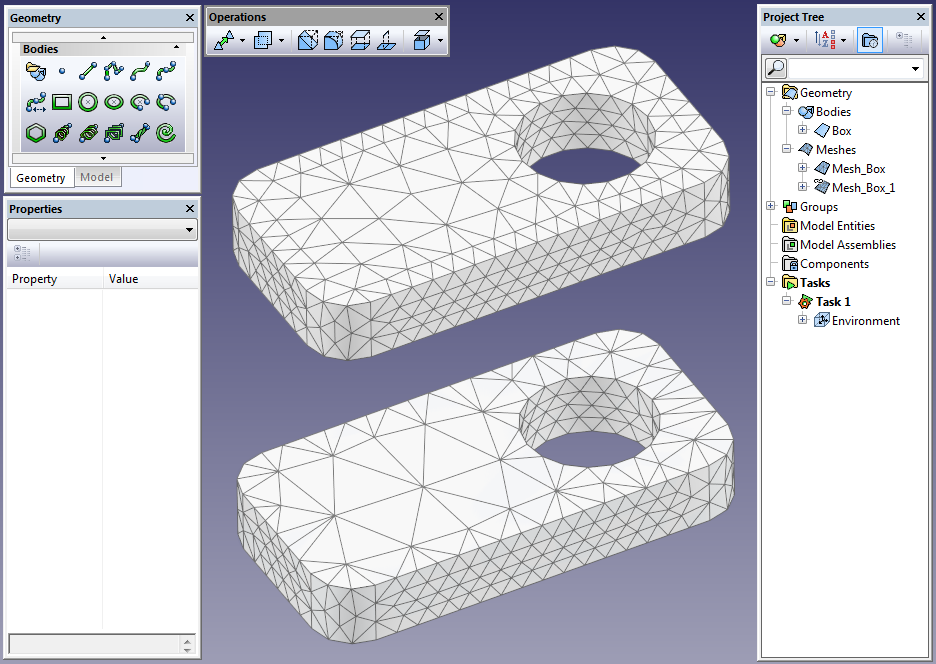Image resolution: width=936 pixels, height=664 pixels.
Task: Select the point body tool
Action: 62,71
